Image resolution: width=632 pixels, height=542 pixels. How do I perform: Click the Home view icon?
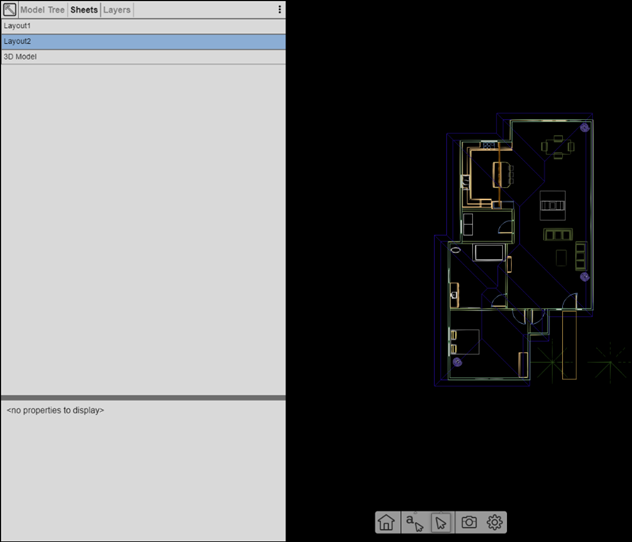click(386, 522)
